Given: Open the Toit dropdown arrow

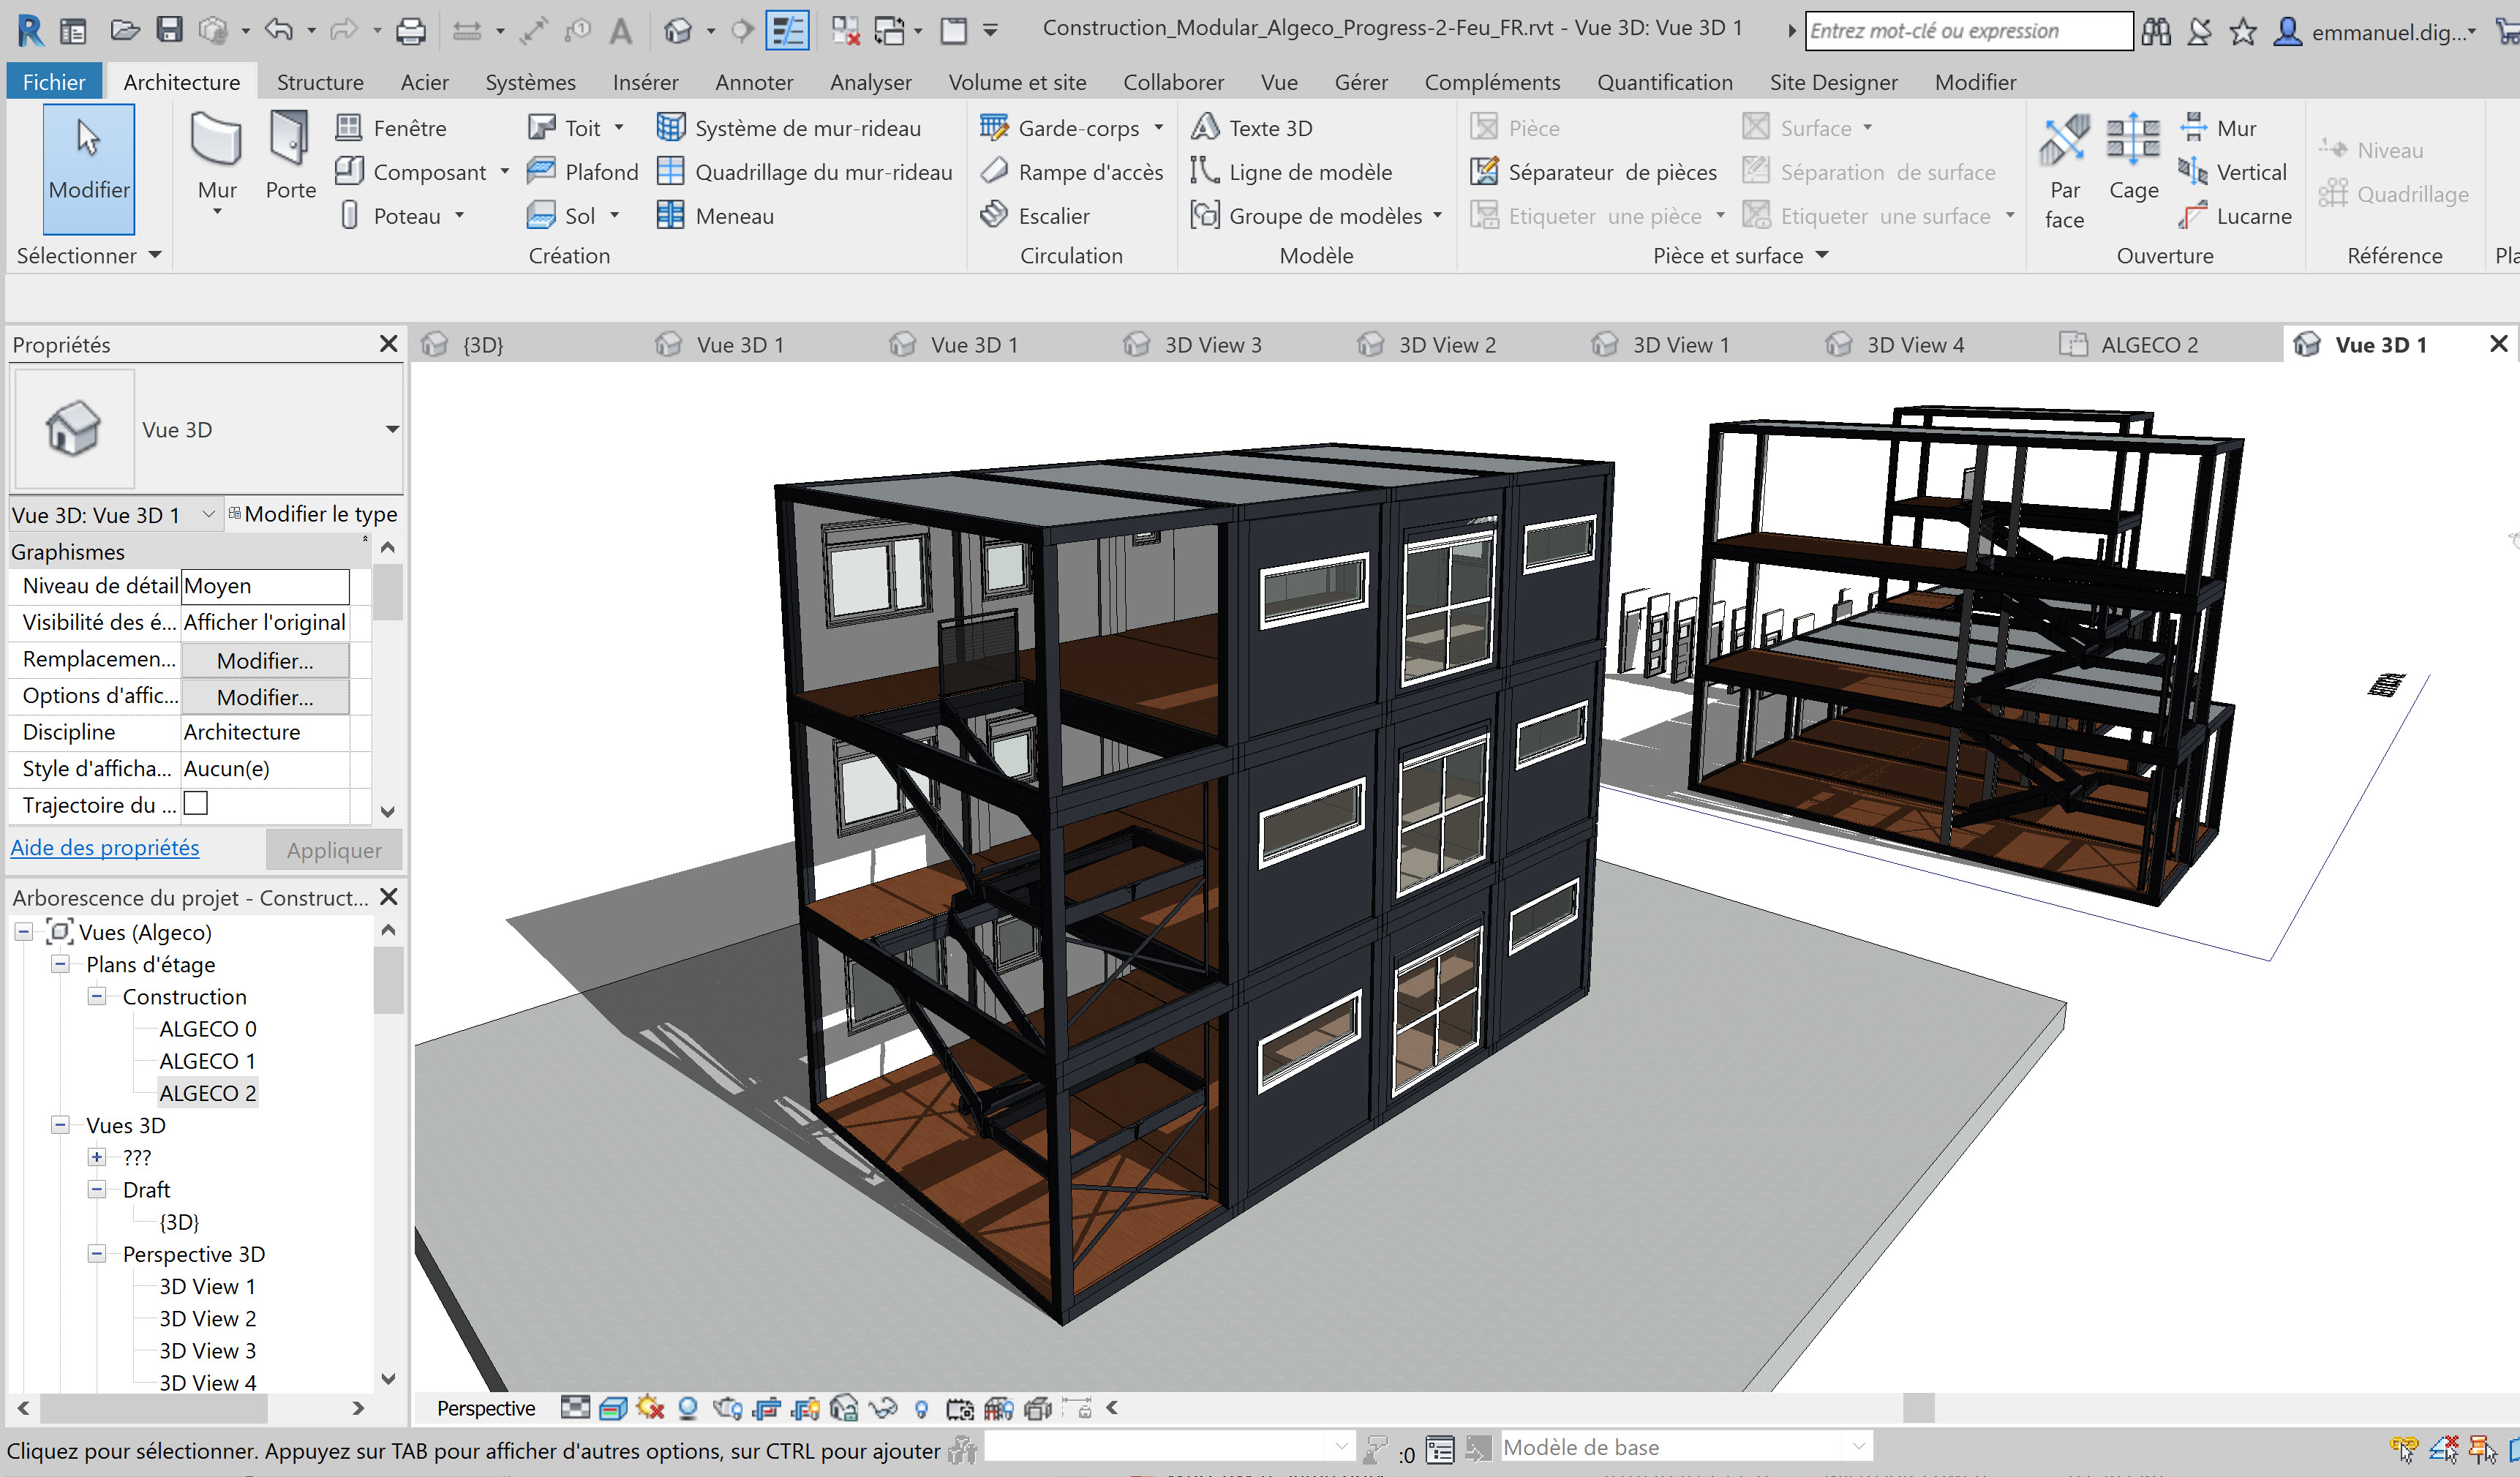Looking at the screenshot, I should [x=619, y=128].
